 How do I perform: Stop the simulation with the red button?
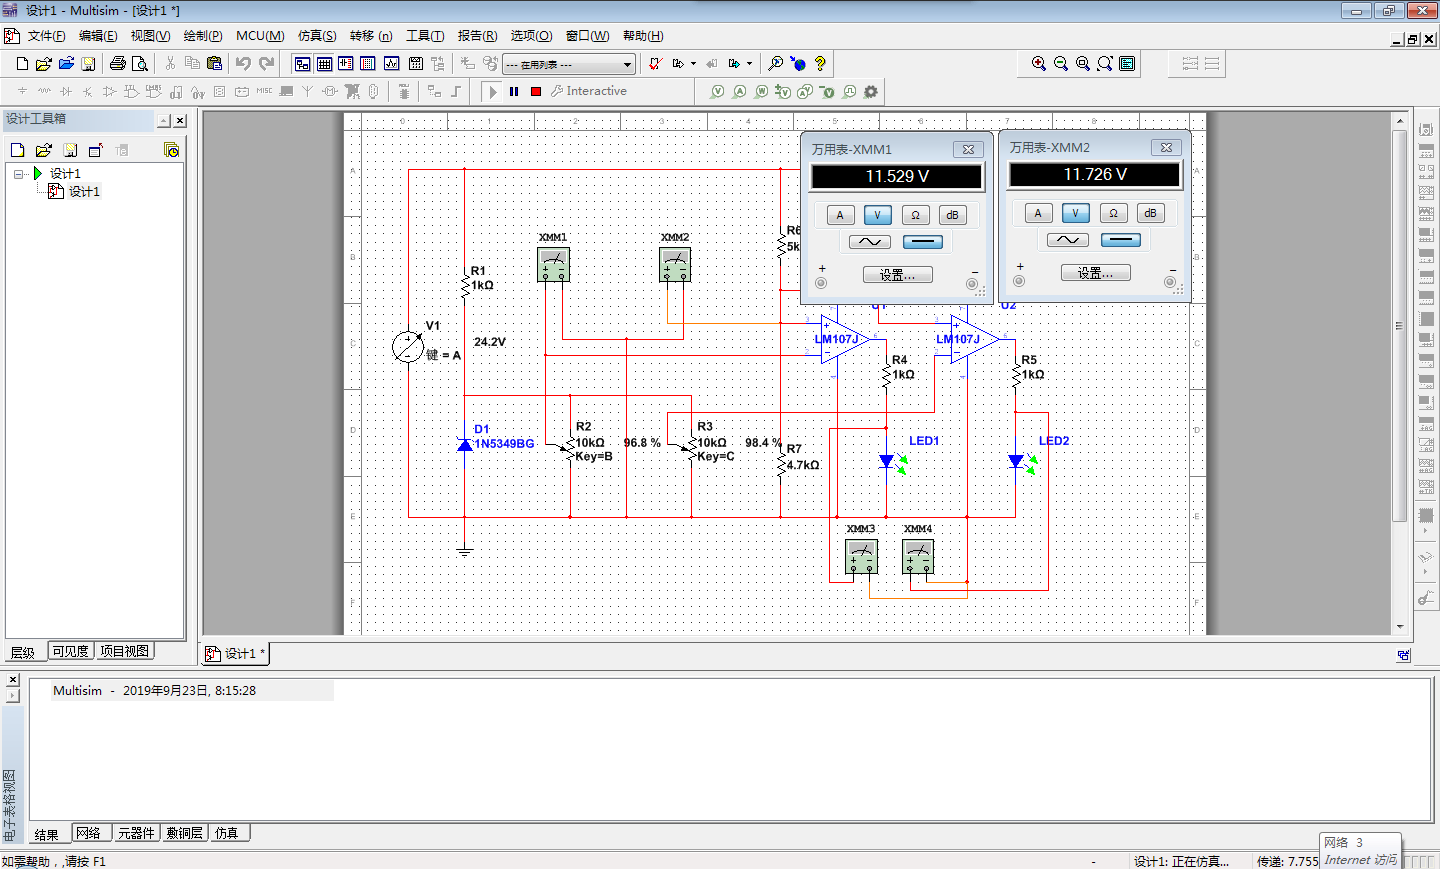[x=536, y=91]
